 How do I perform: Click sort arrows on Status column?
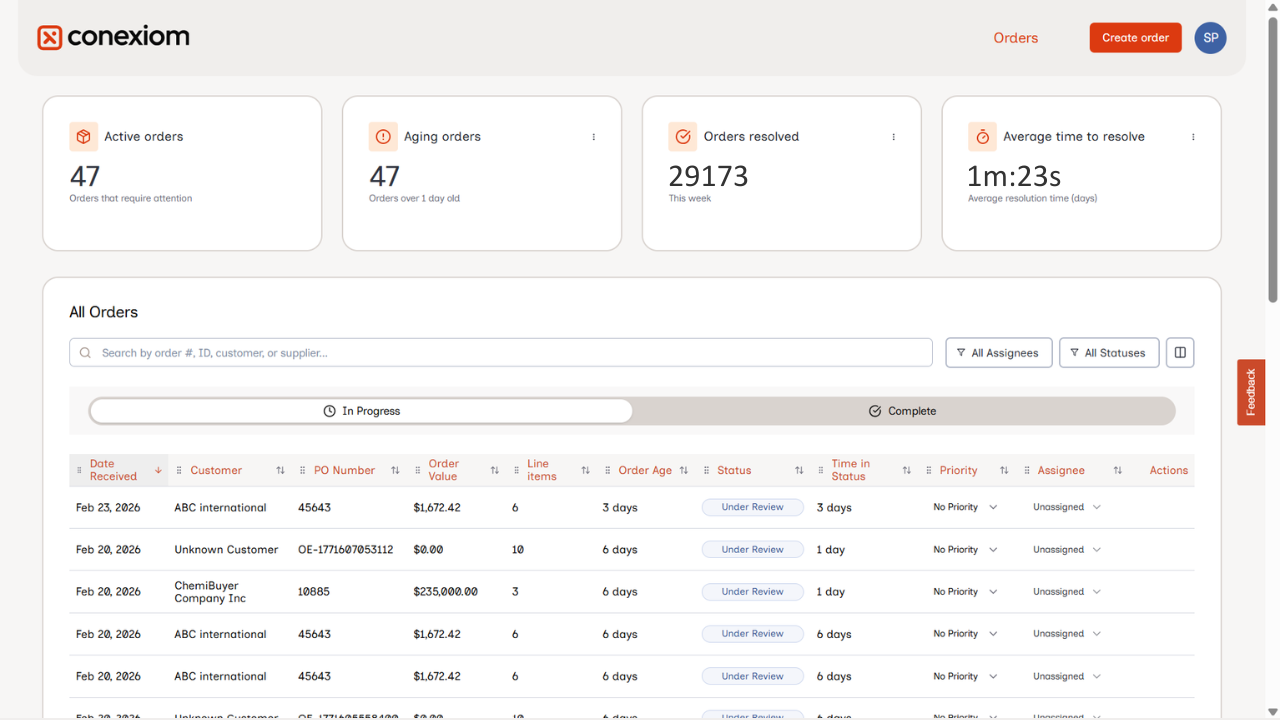click(x=799, y=471)
